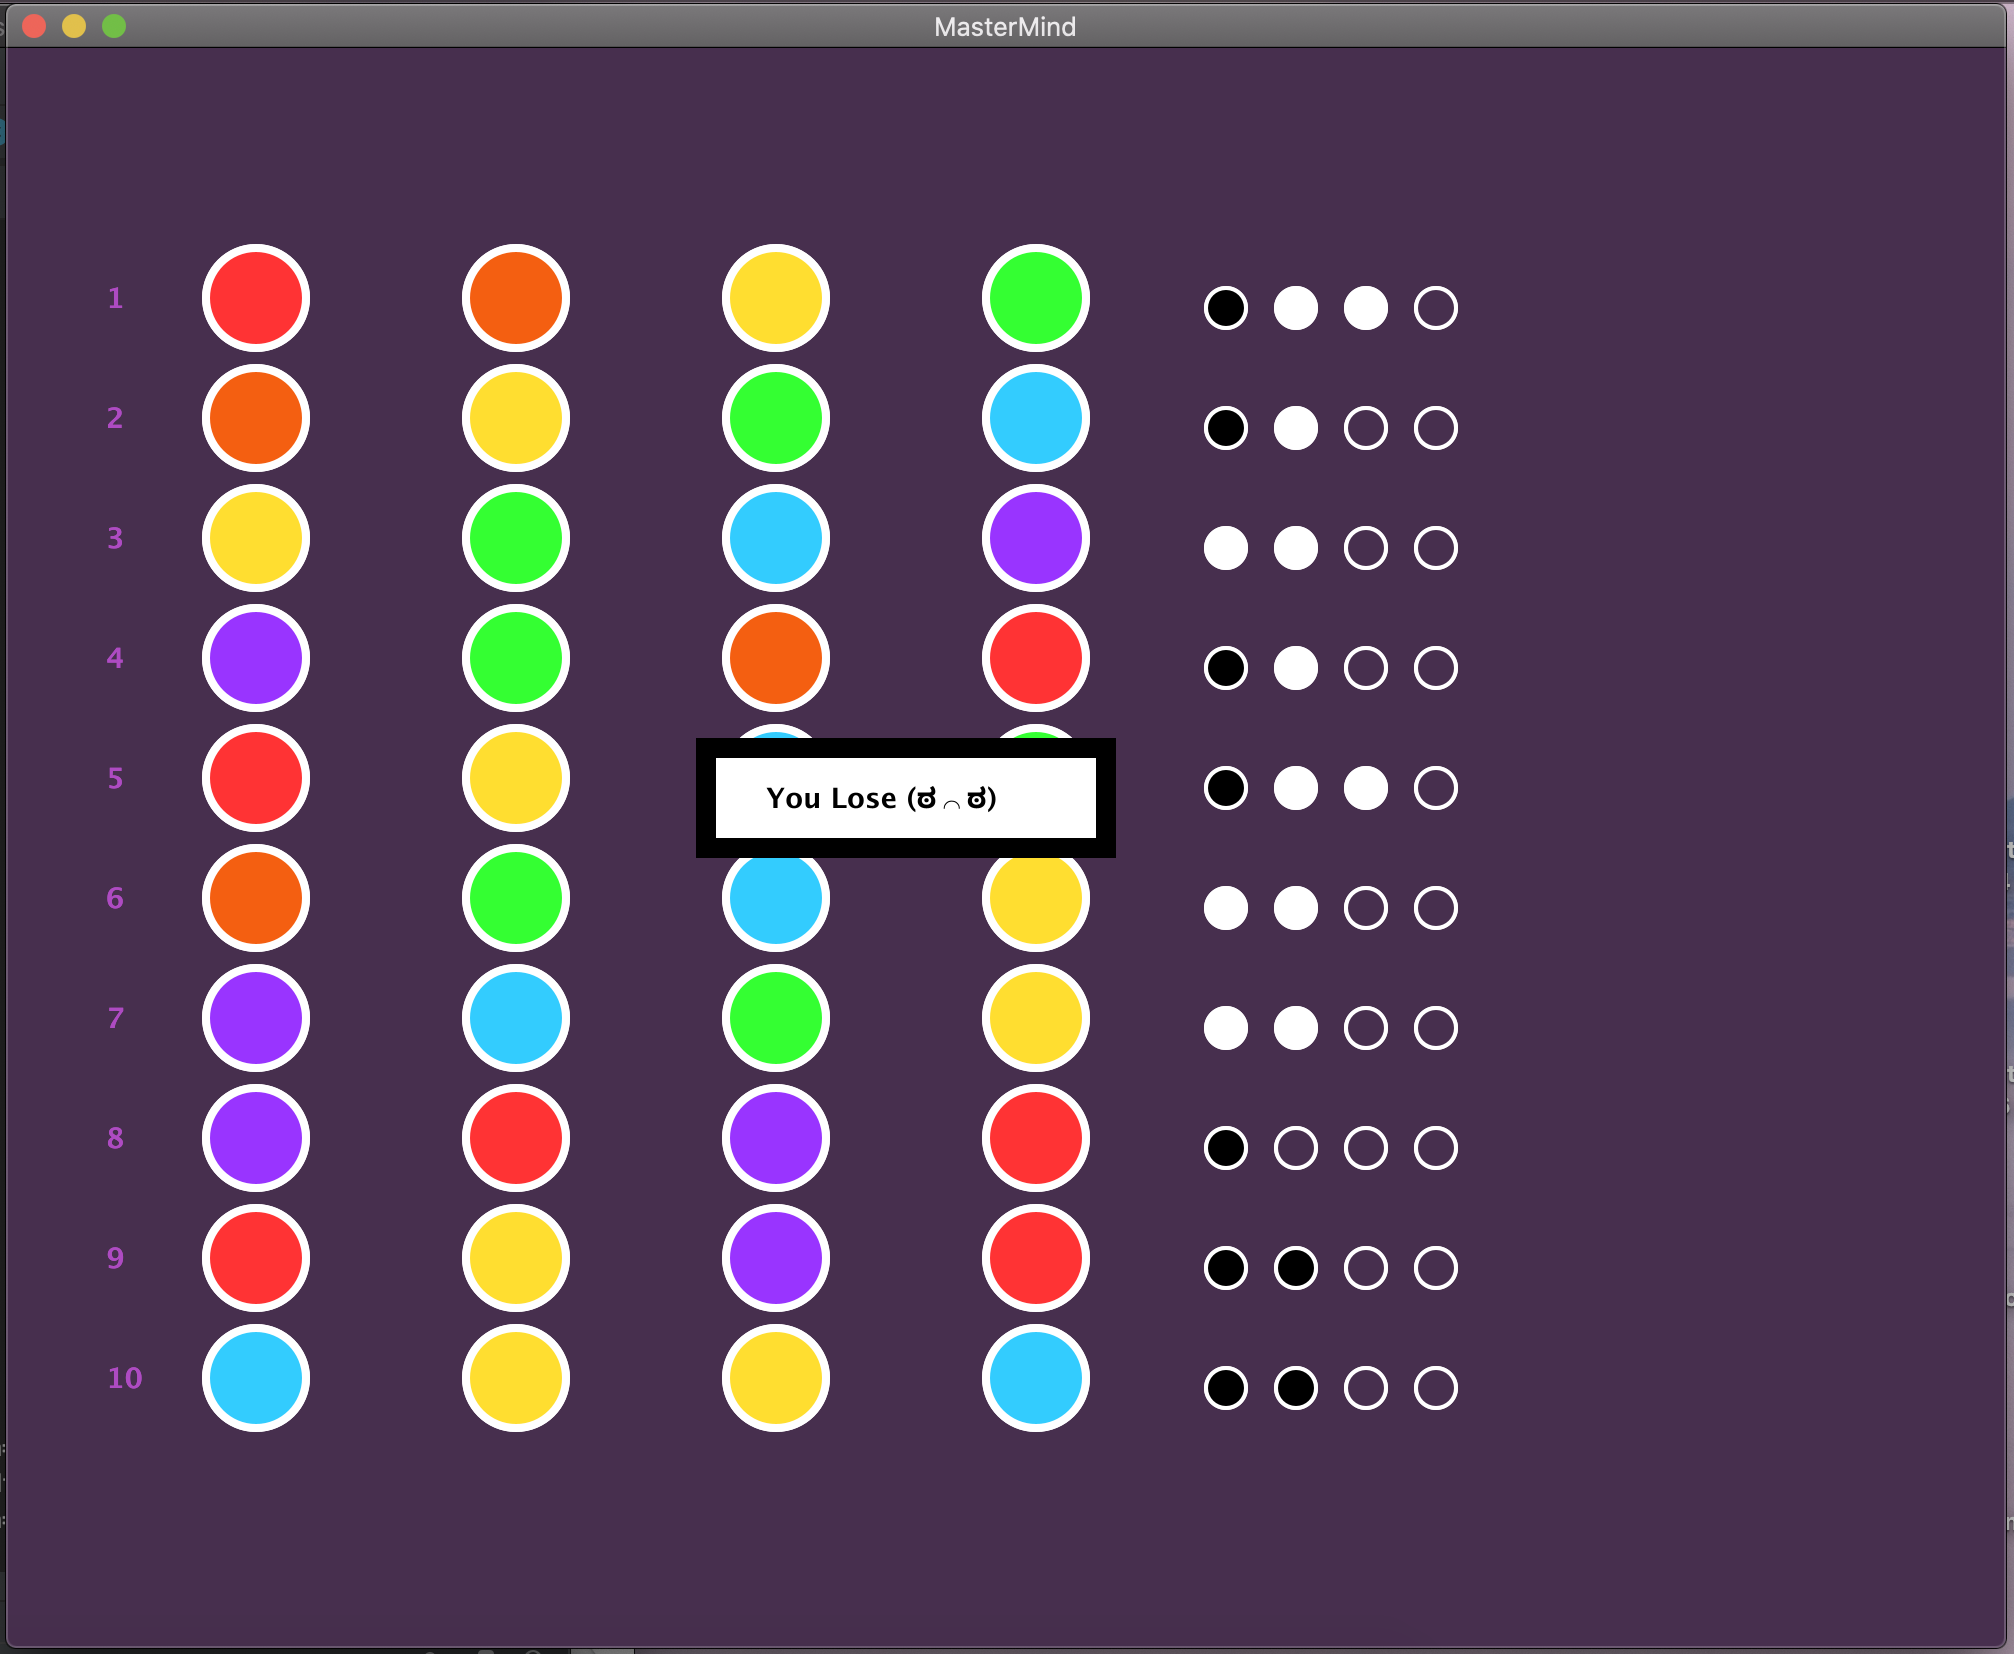Click the black feedback peg in row 1

[x=1226, y=308]
